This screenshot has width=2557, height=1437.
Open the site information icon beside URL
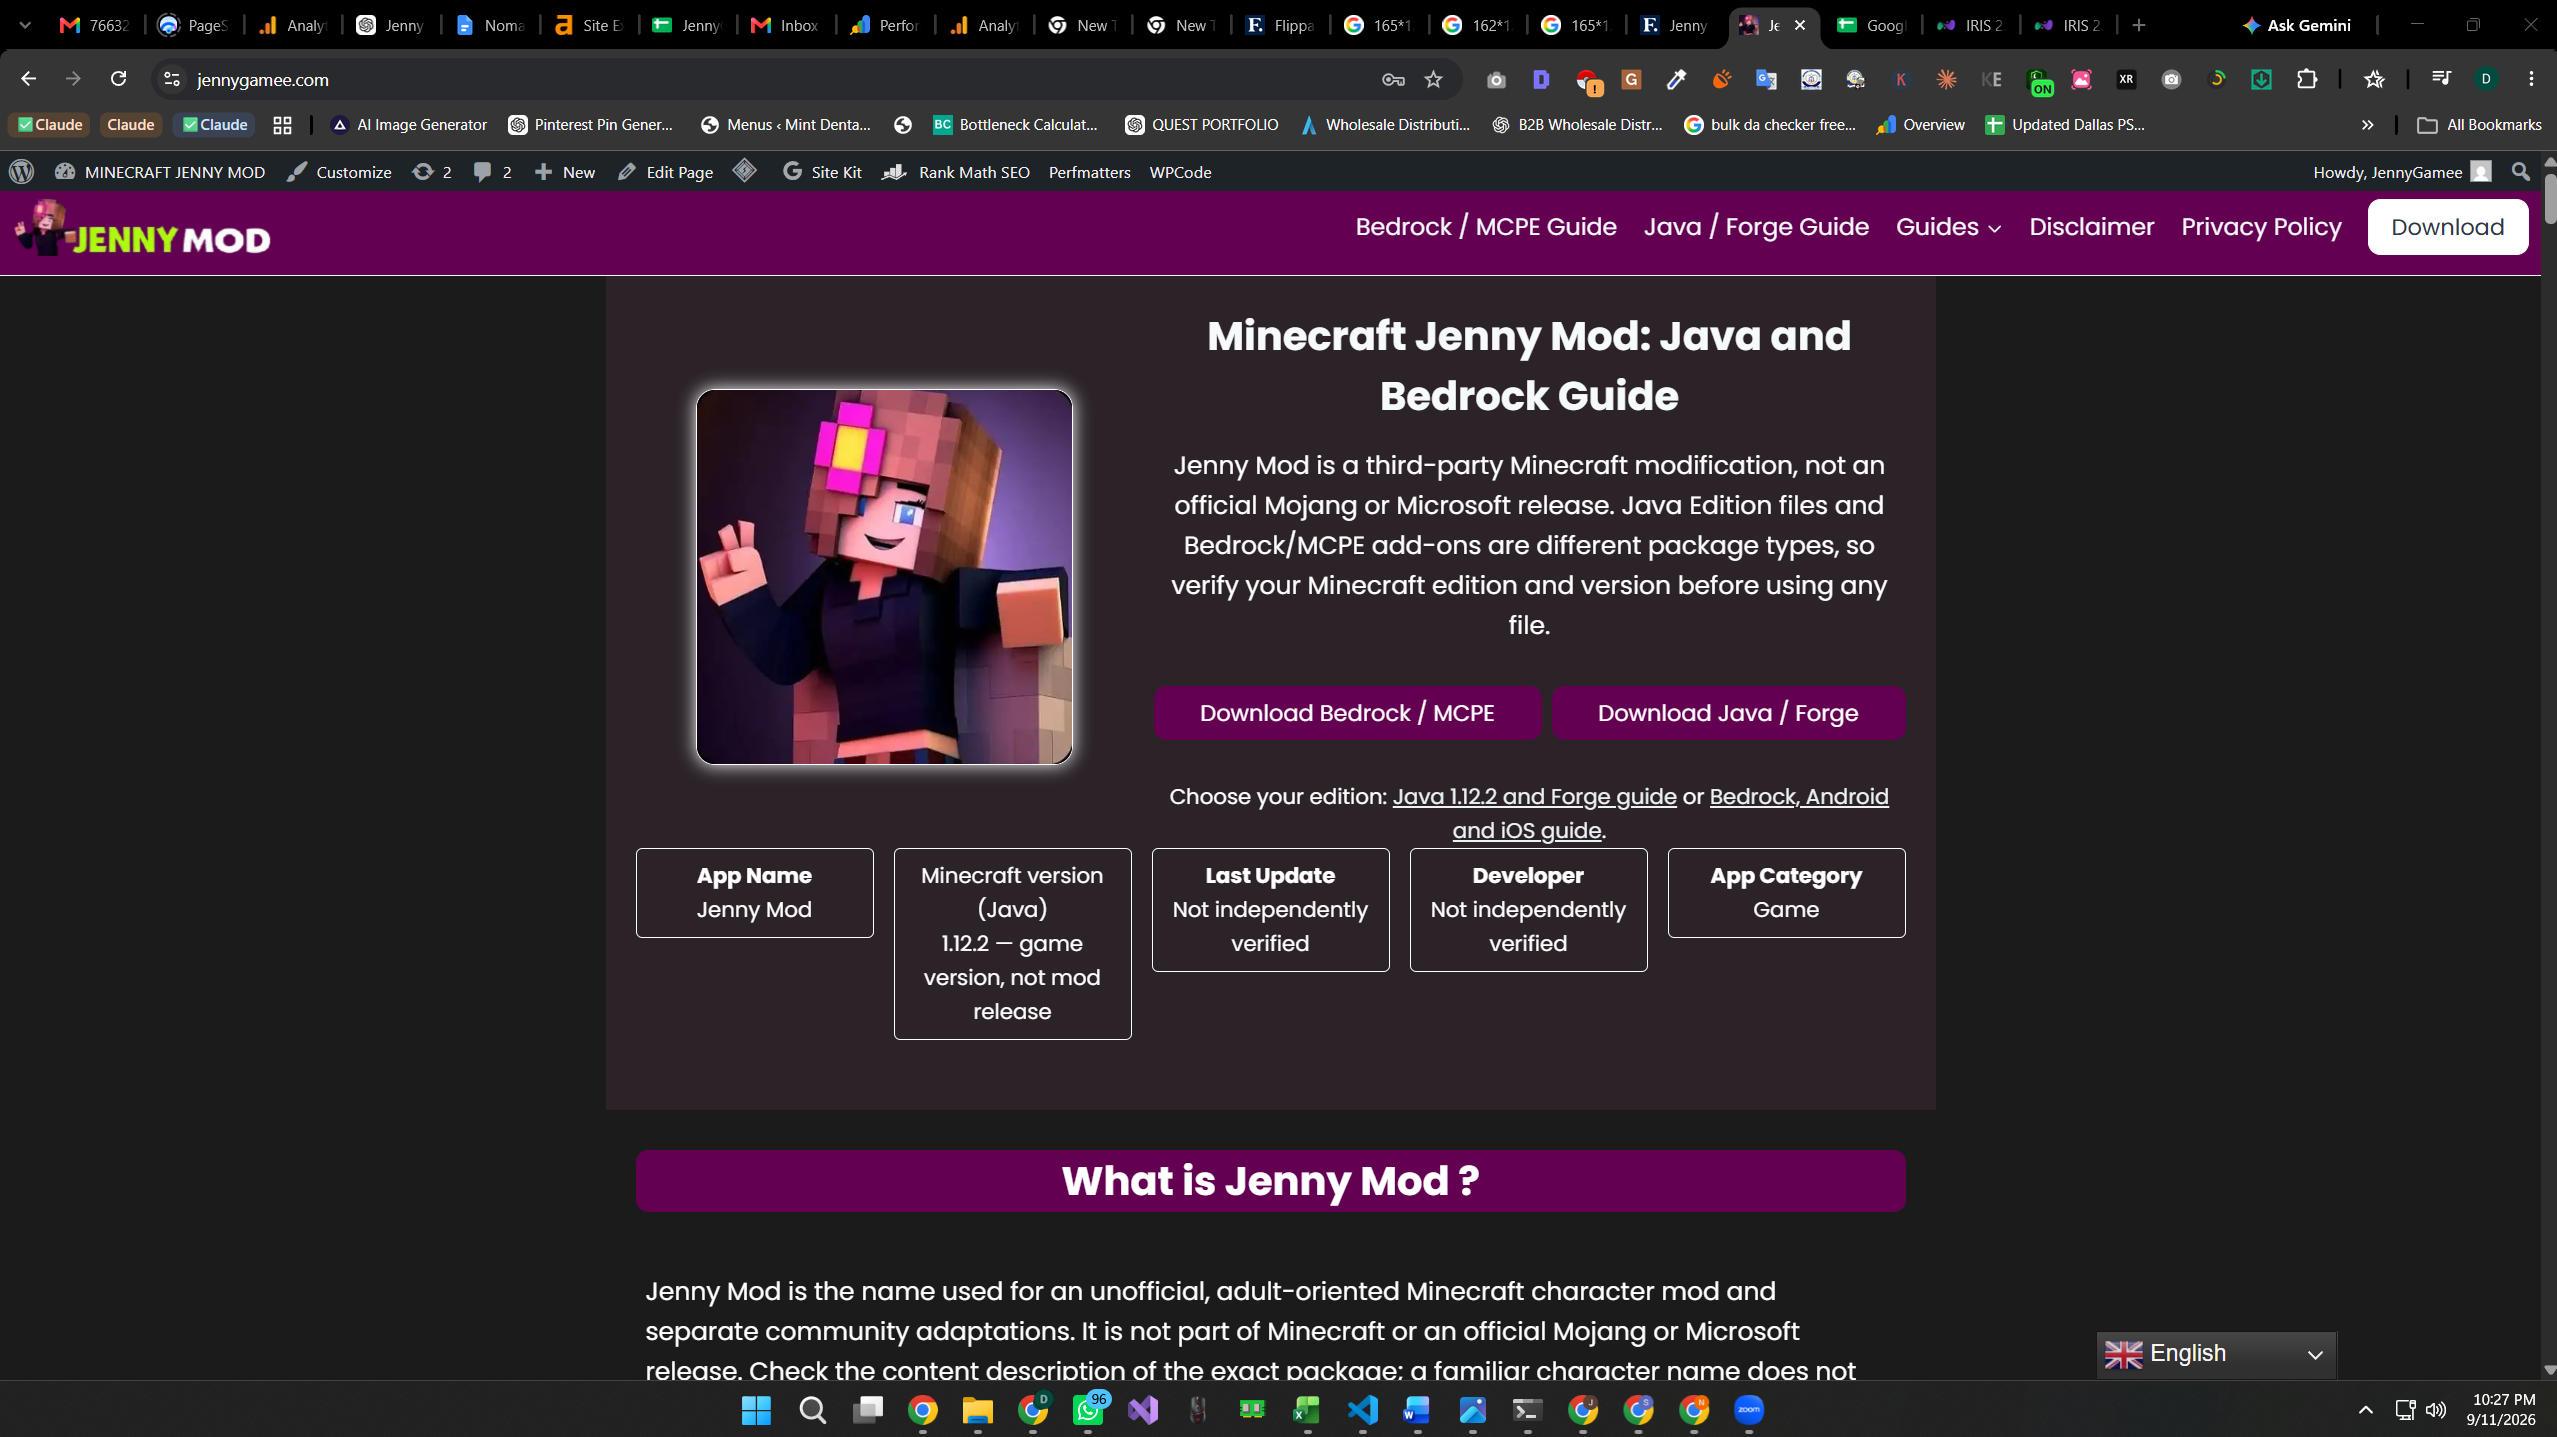[x=172, y=79]
